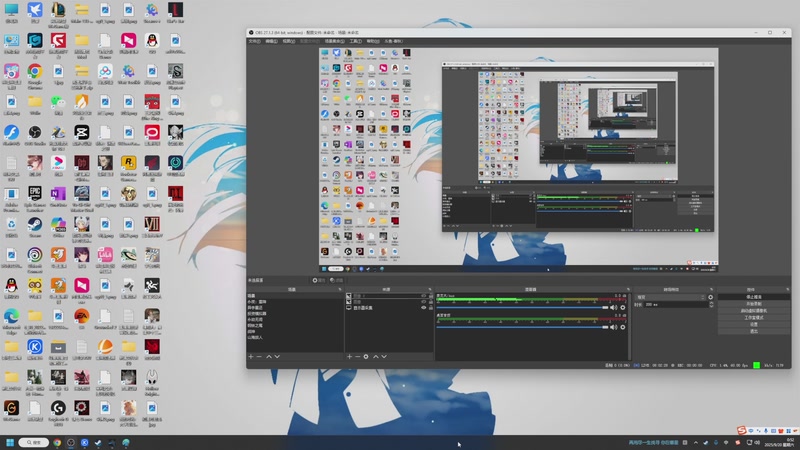This screenshot has width=800, height=450.
Task: Show hidden system tray icons chevron
Action: click(695, 442)
